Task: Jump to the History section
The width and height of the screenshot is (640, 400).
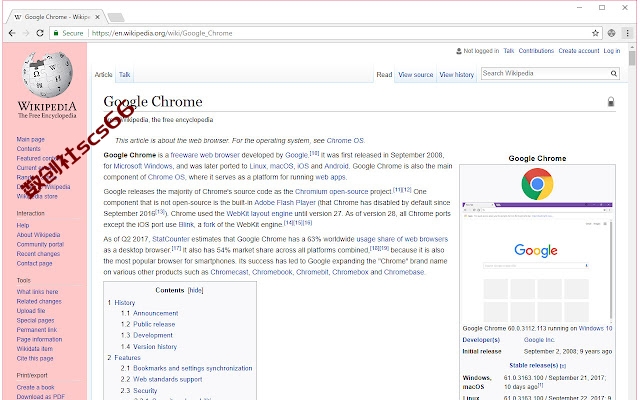Action: (x=124, y=302)
